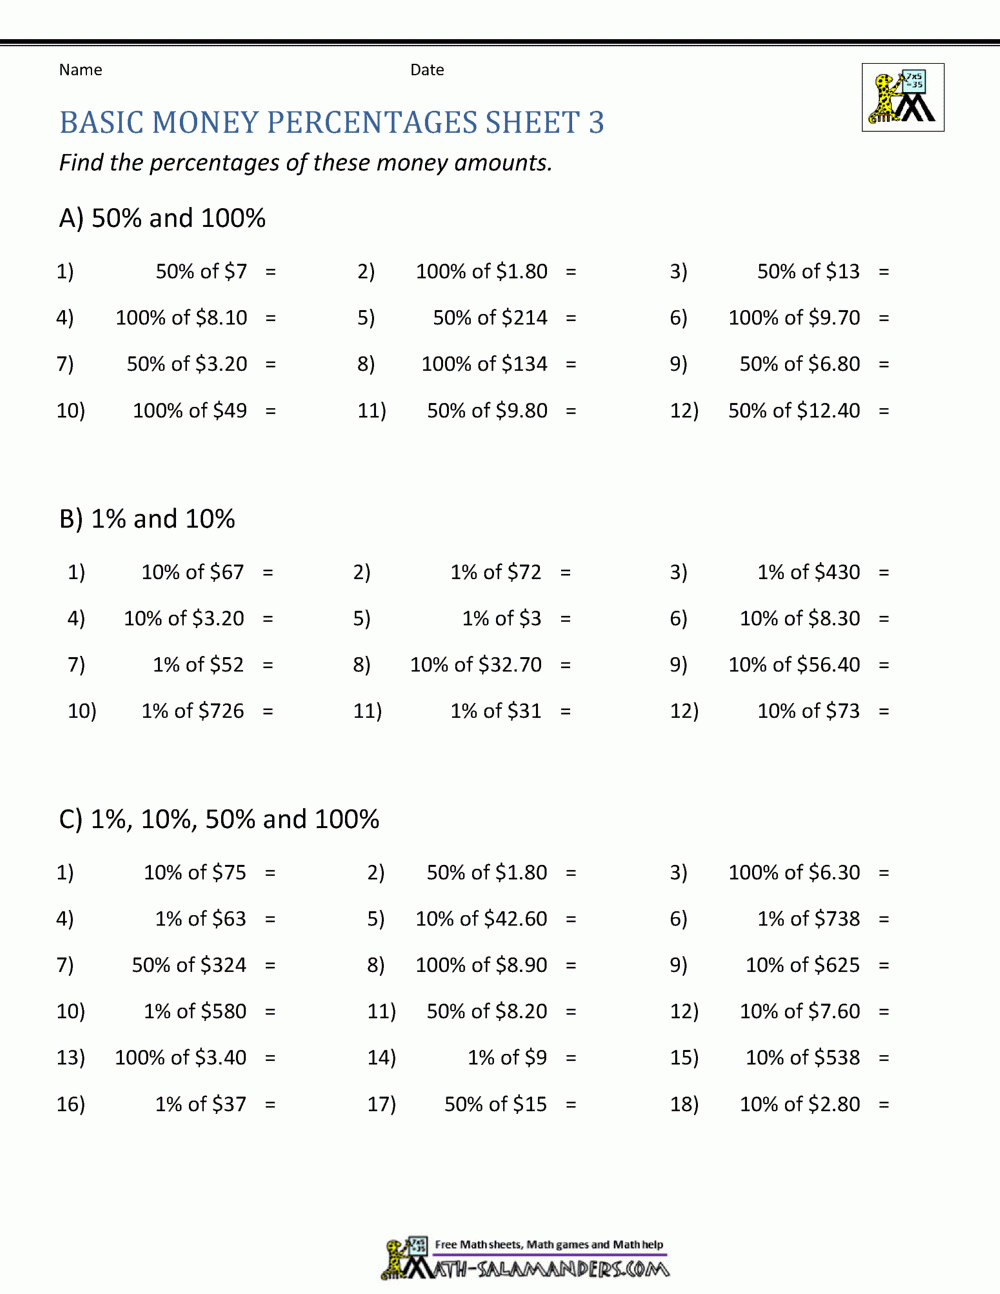Click the problem 10% of $32.70
1000x1294 pixels.
tap(475, 665)
